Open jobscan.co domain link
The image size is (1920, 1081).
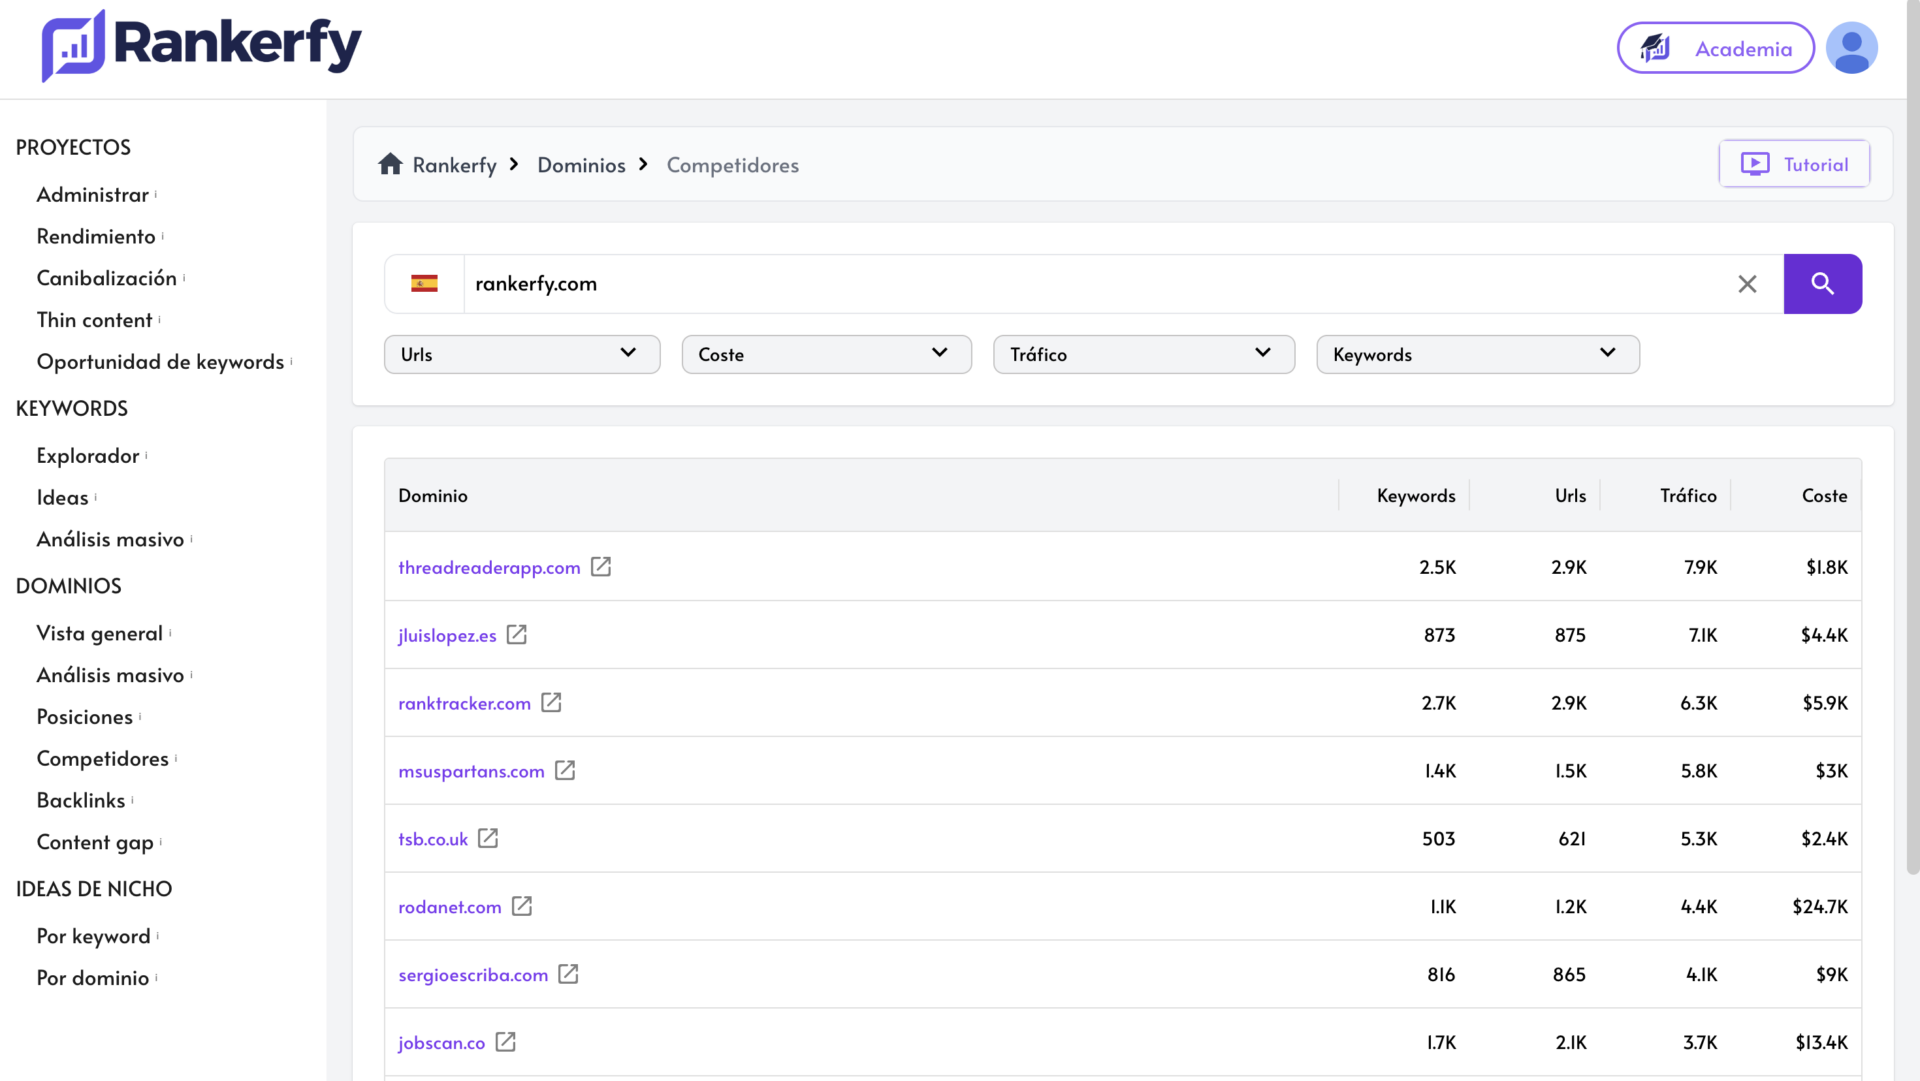(x=441, y=1043)
